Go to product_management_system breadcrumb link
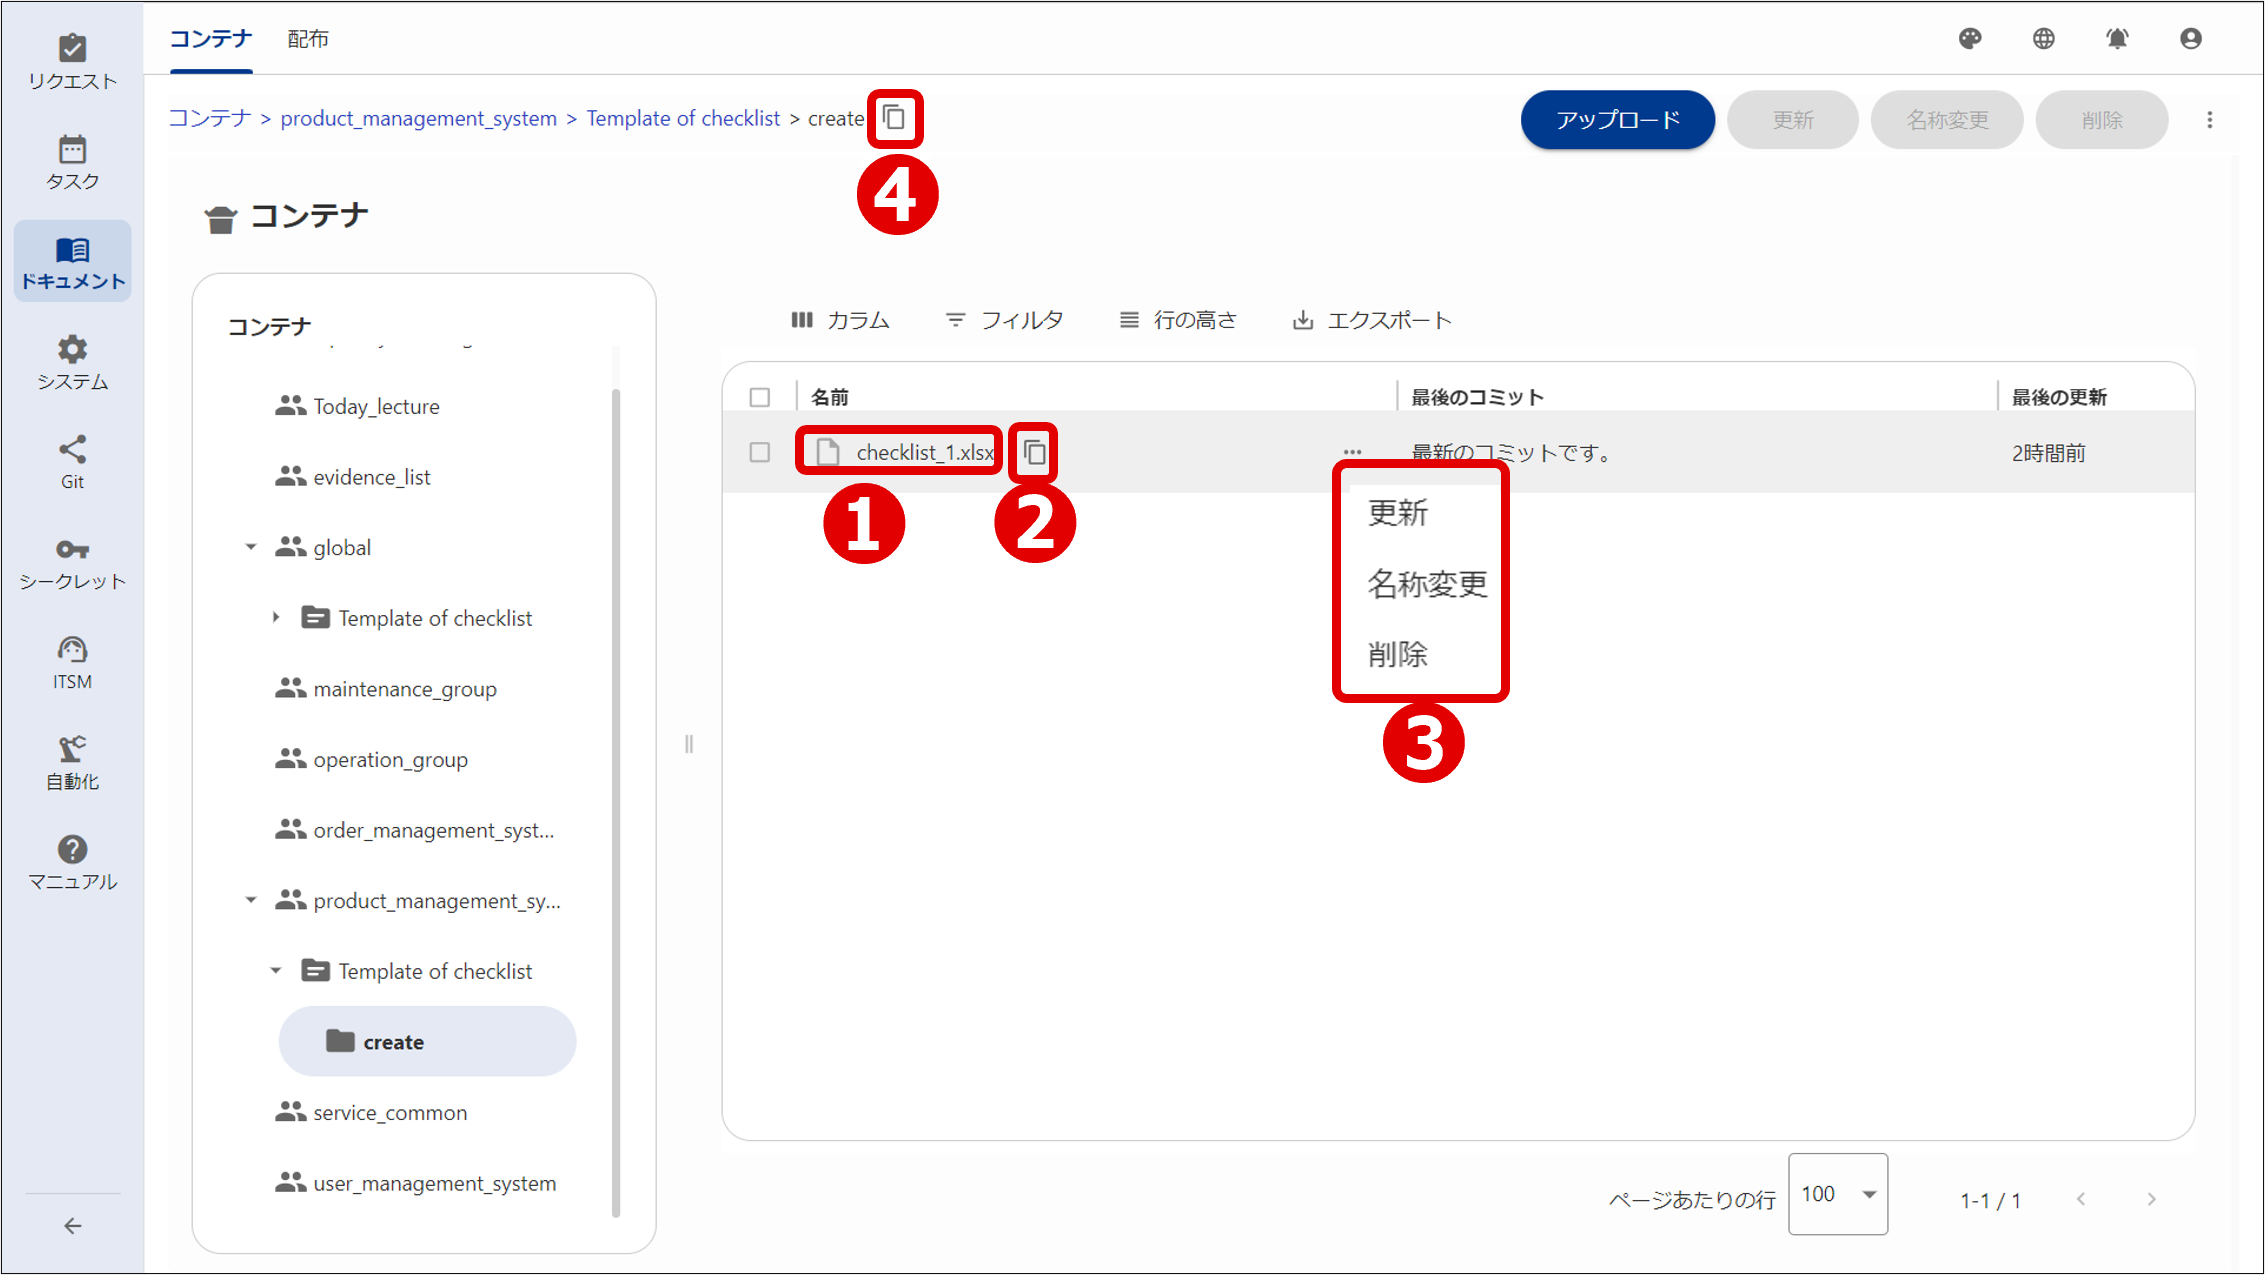This screenshot has width=2265, height=1275. [418, 118]
